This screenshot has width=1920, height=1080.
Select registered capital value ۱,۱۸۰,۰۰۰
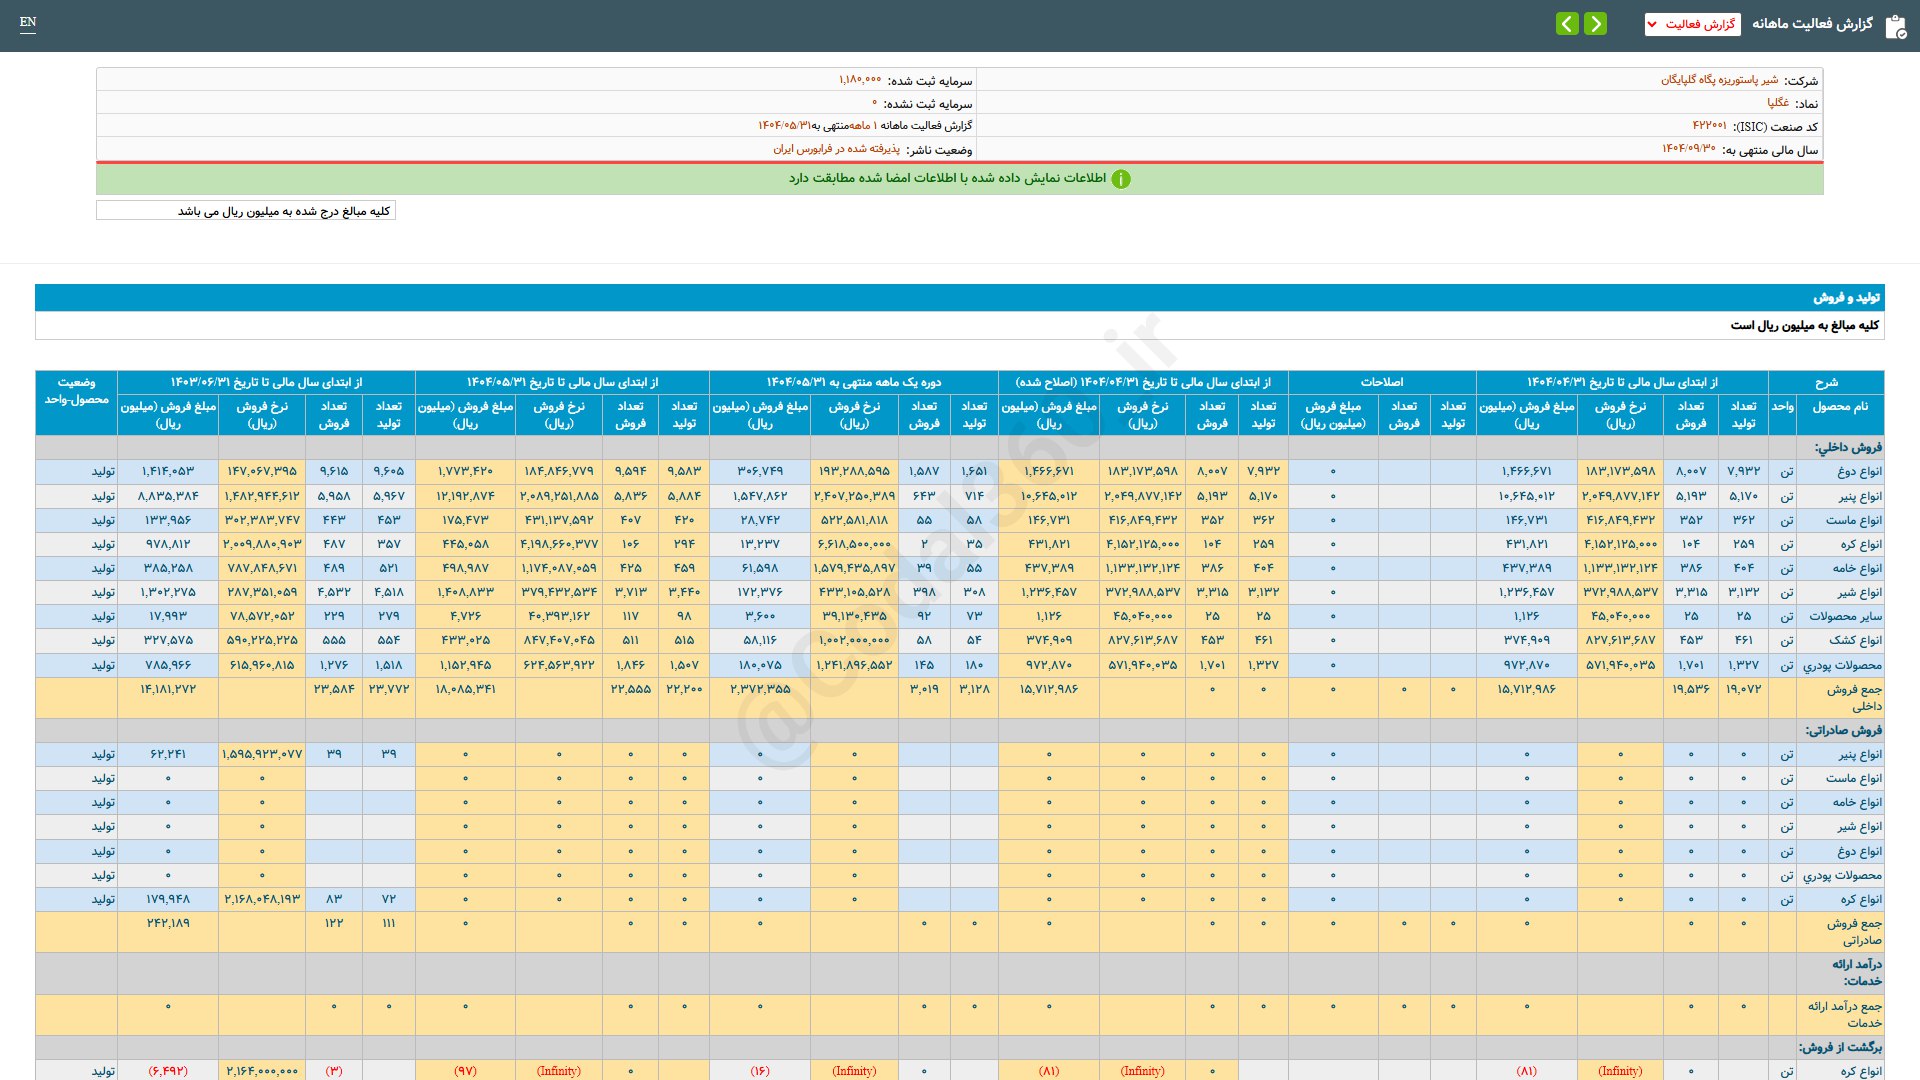(x=860, y=80)
